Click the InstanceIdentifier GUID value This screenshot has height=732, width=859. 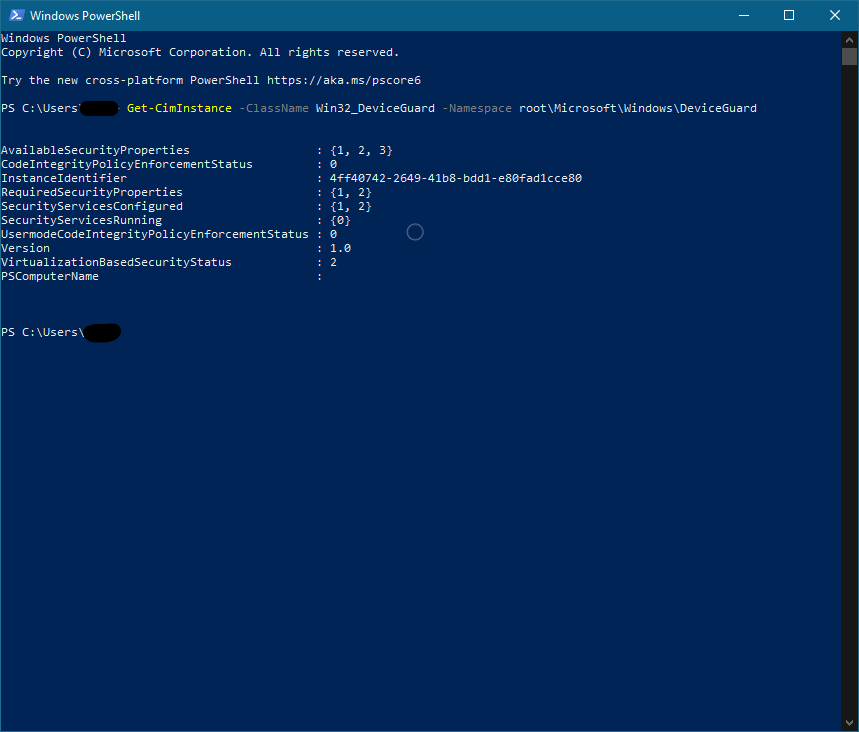click(x=455, y=178)
